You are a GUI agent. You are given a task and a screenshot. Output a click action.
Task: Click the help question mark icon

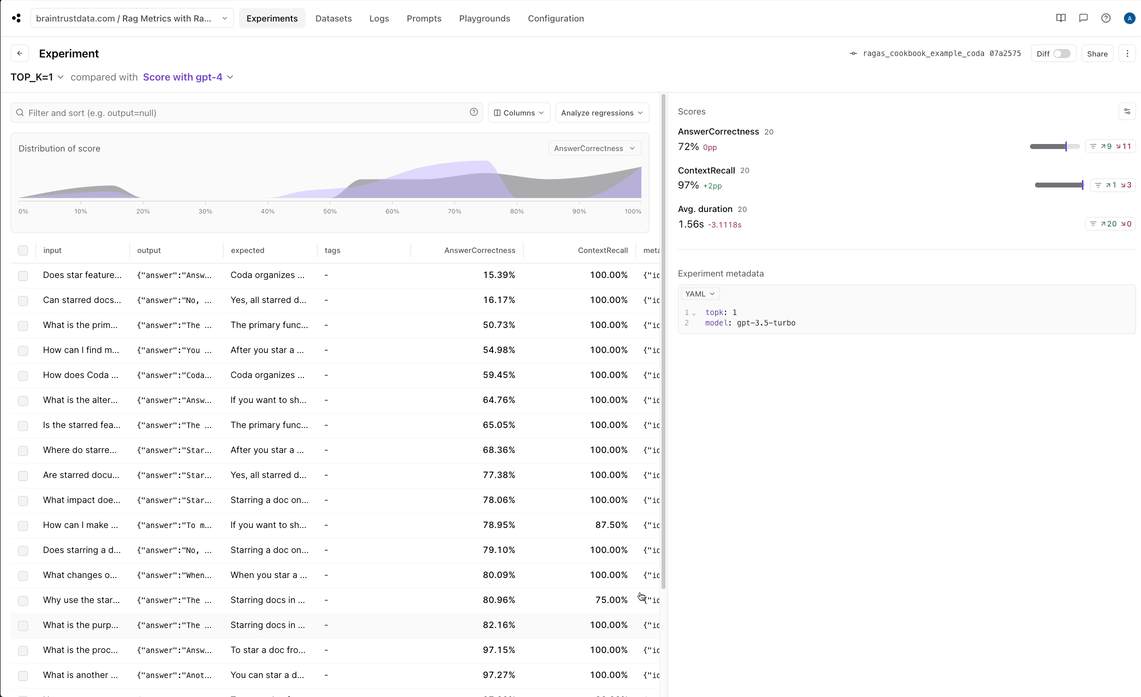point(1105,18)
